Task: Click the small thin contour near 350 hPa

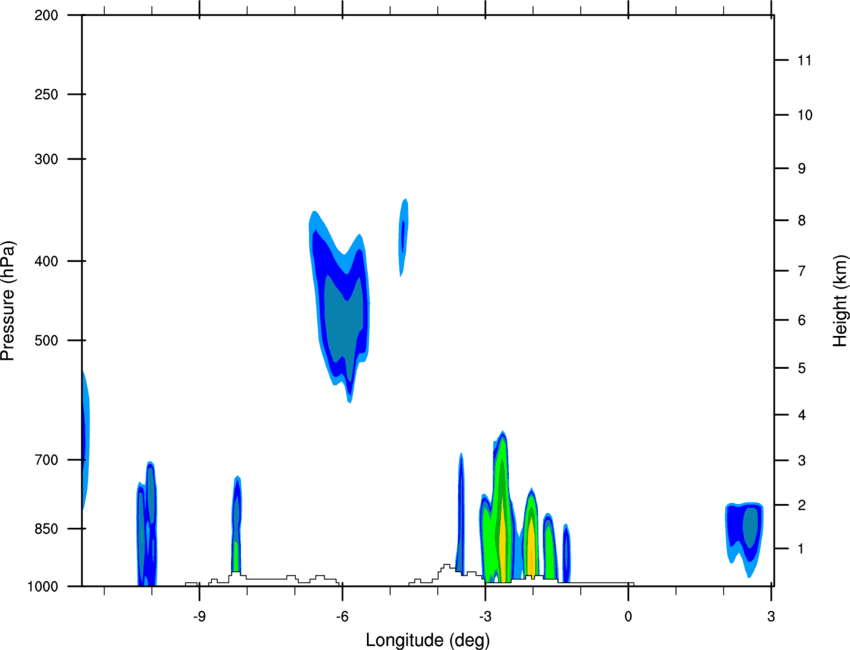Action: pos(404,237)
